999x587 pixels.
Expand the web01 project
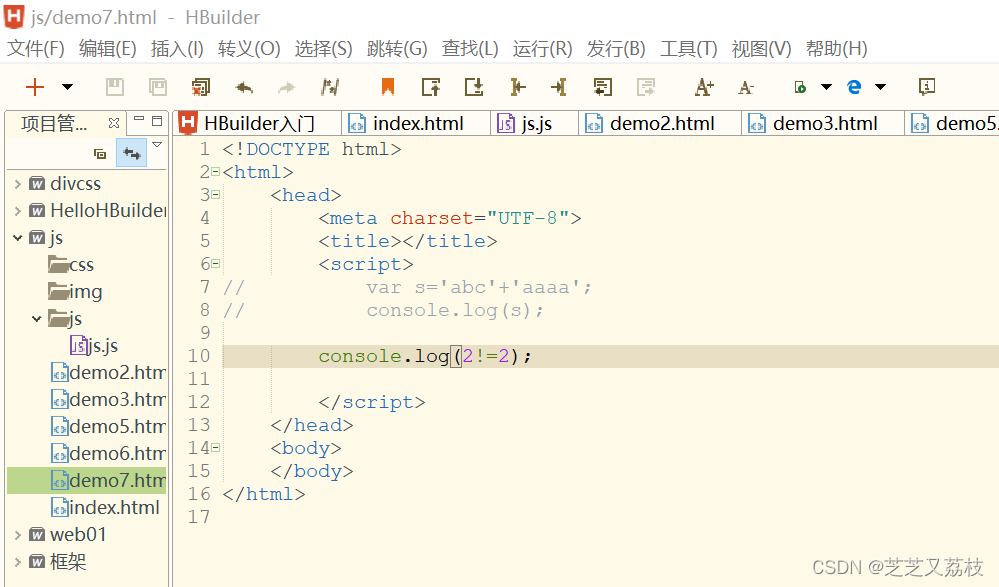point(18,535)
